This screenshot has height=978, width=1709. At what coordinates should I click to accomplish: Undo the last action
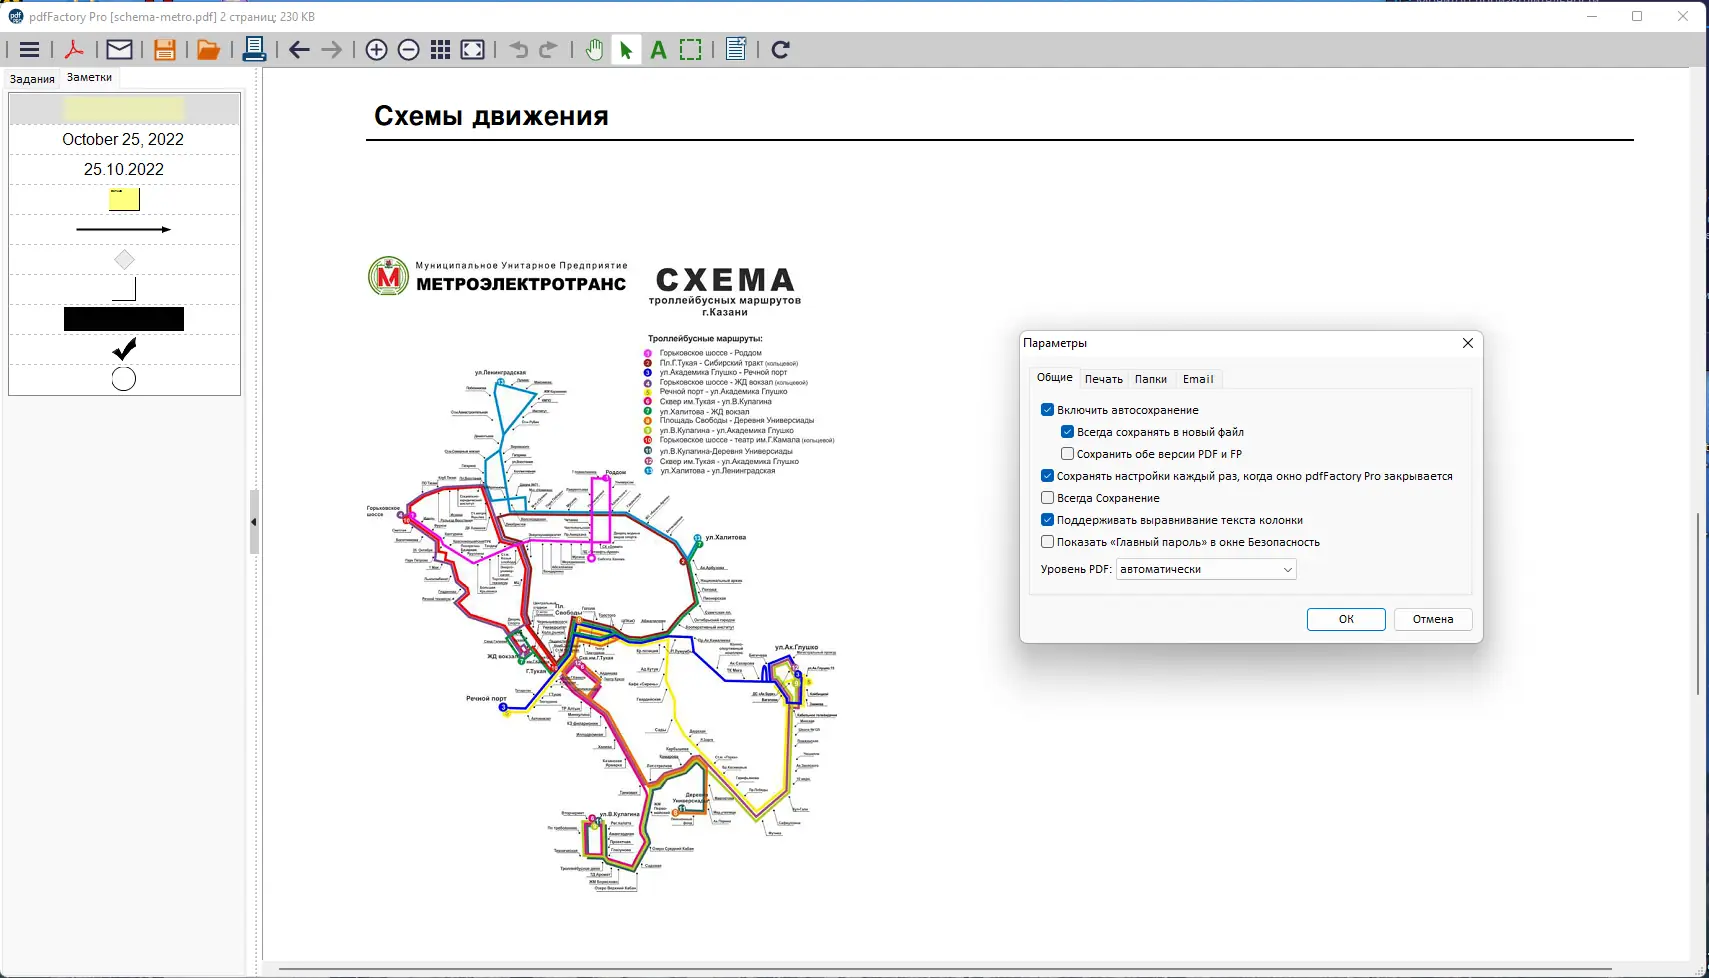(518, 50)
